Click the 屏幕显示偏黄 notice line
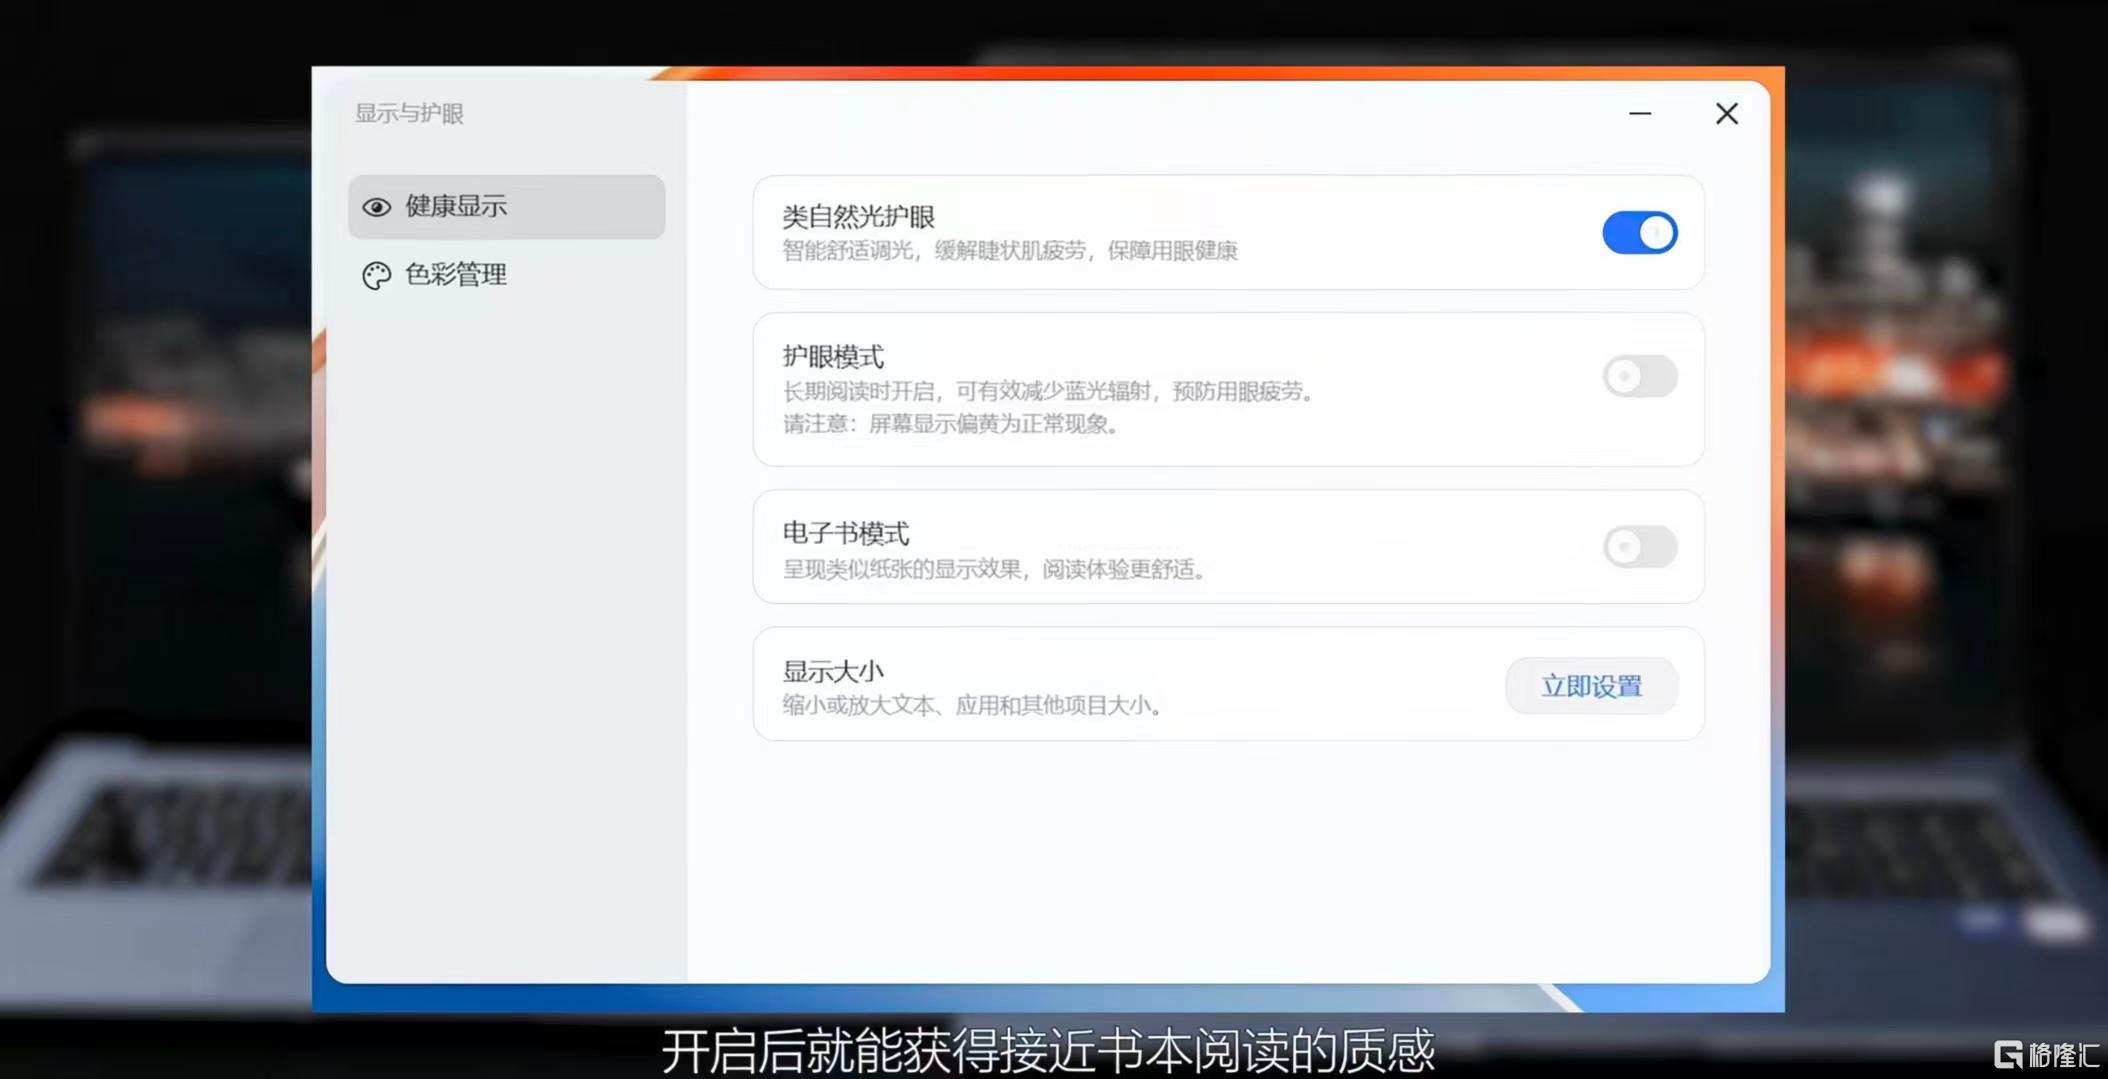The height and width of the screenshot is (1079, 2108). point(951,424)
